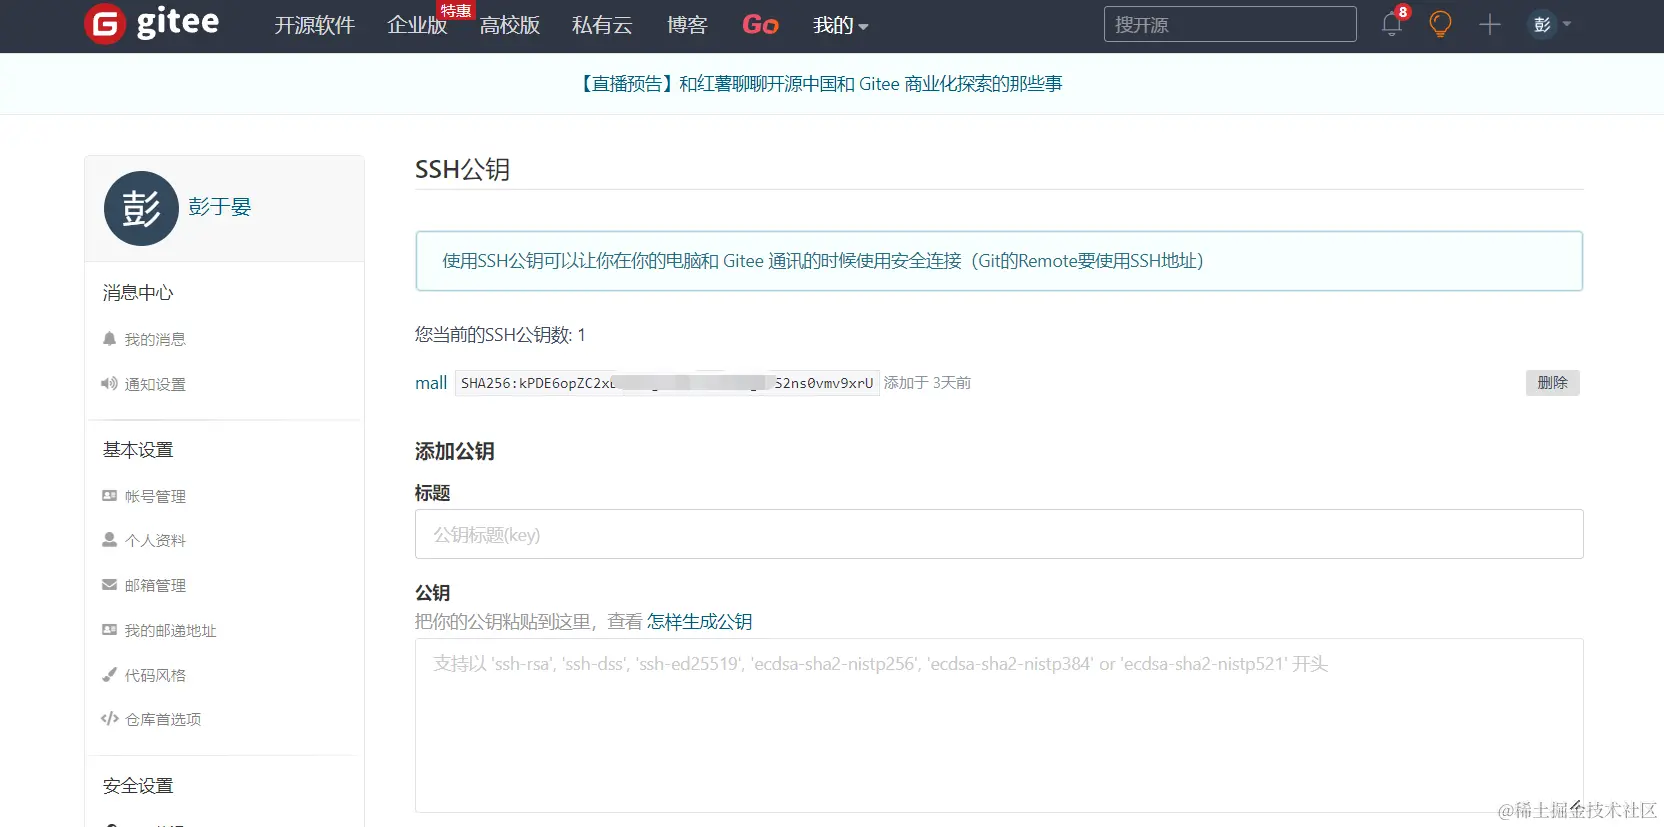
Task: Go to 个人资料 in the sidebar
Action: click(155, 540)
